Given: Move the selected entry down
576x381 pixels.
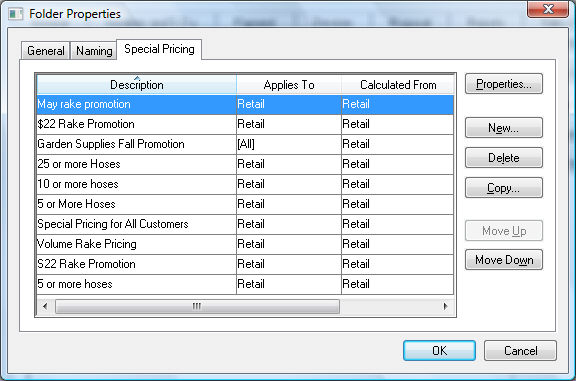Looking at the screenshot, I should coord(504,260).
